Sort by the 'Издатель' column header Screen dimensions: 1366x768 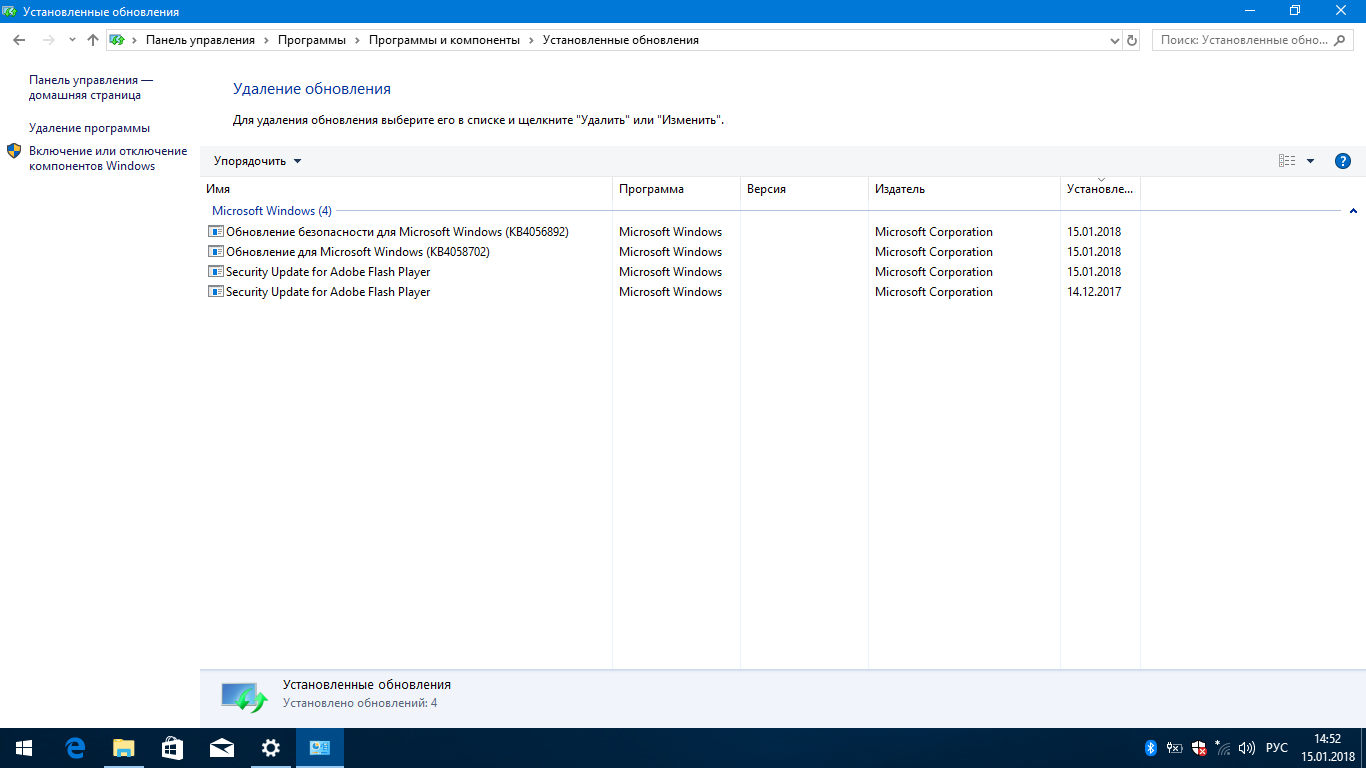(964, 189)
